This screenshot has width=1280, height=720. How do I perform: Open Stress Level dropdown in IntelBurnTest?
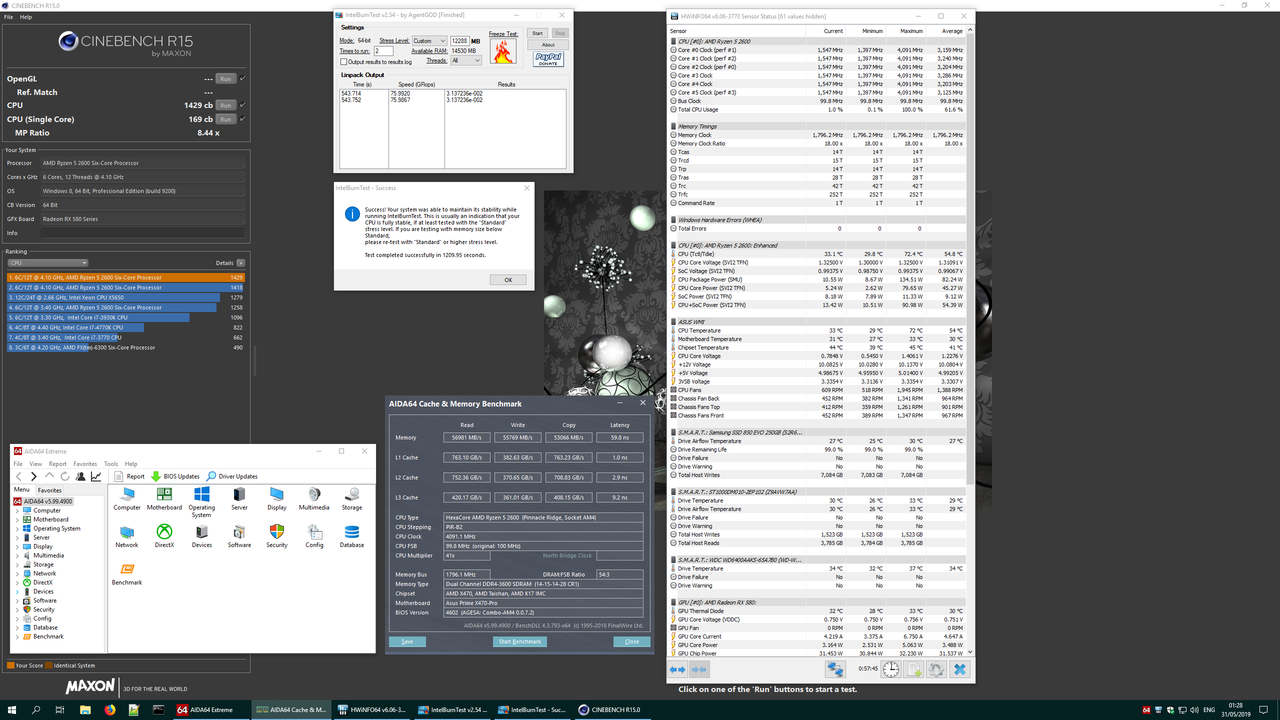click(428, 41)
